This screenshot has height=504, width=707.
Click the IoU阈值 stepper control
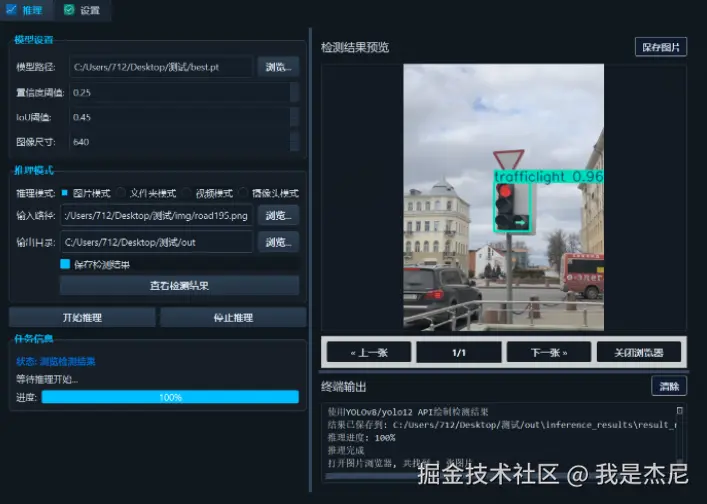tap(294, 117)
